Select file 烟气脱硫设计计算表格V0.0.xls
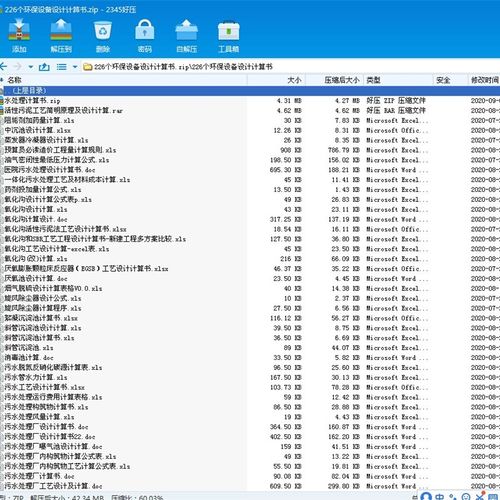Image resolution: width=500 pixels, height=500 pixels. pos(53,288)
